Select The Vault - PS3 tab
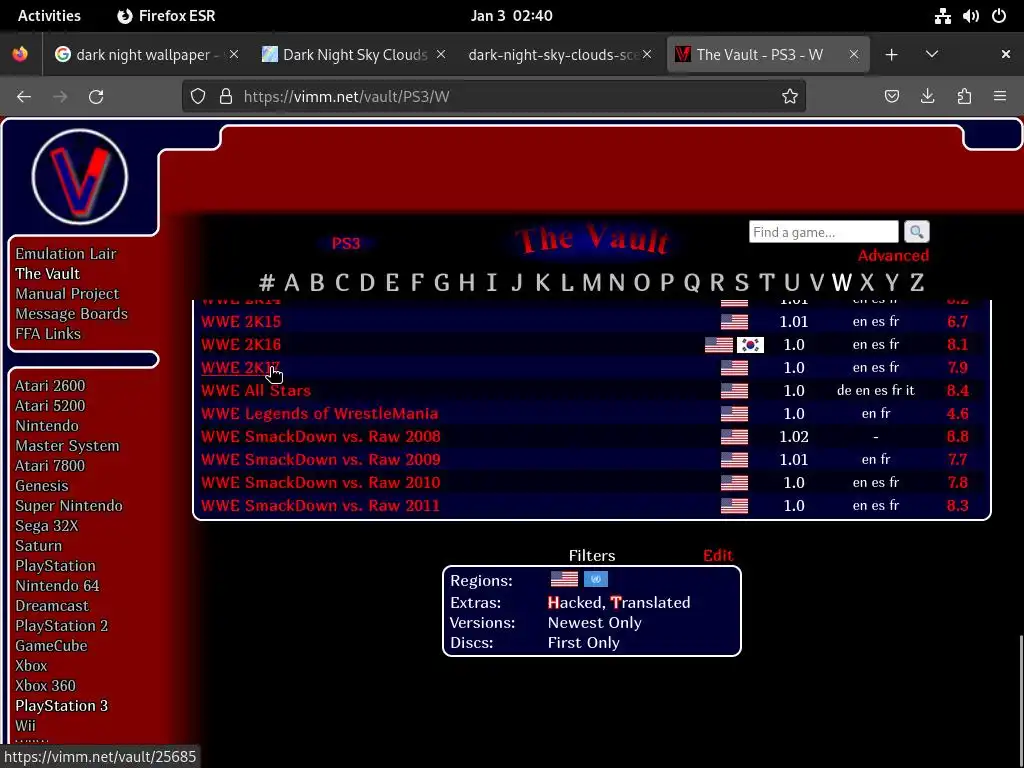Screen dimensions: 1024x768 tap(767, 55)
